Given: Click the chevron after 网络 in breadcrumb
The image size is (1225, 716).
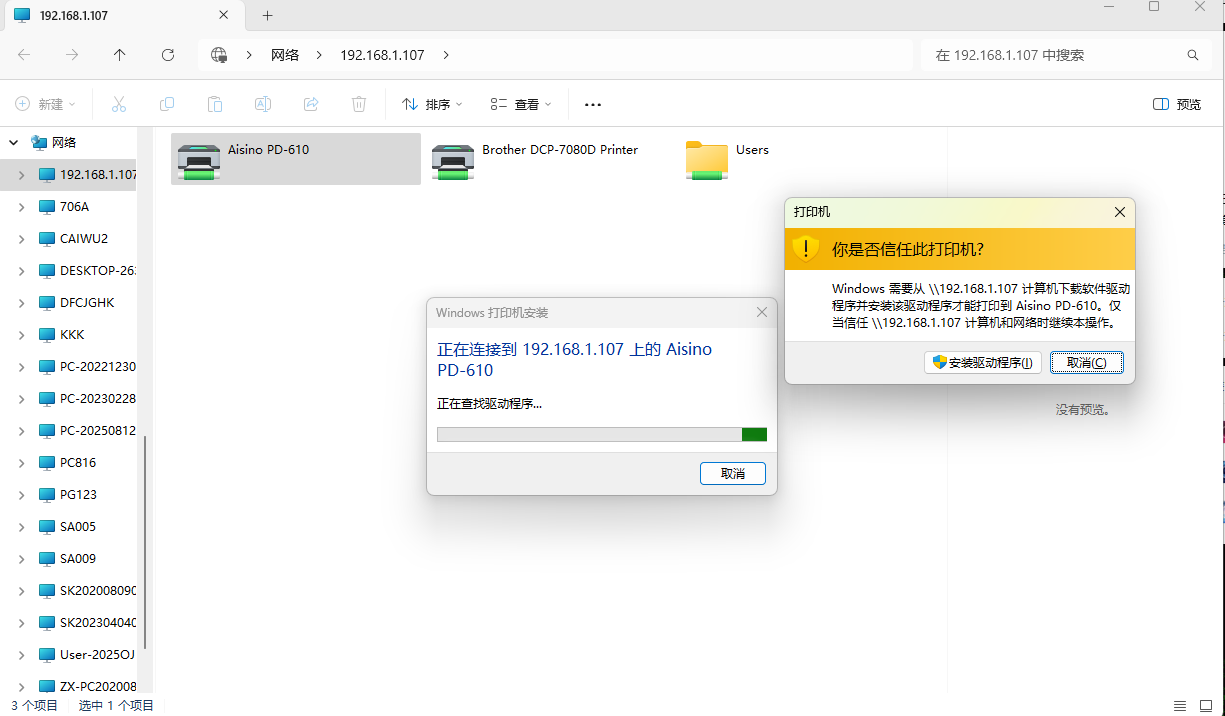Looking at the screenshot, I should click(x=318, y=55).
